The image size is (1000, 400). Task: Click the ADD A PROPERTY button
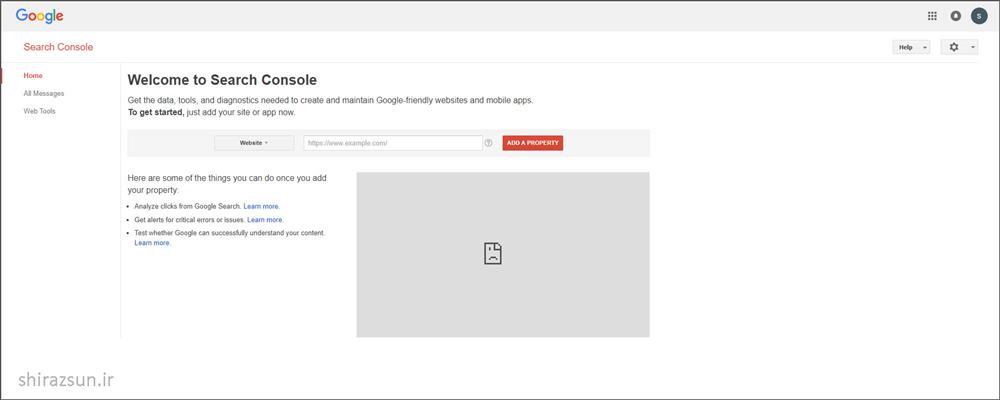click(533, 143)
